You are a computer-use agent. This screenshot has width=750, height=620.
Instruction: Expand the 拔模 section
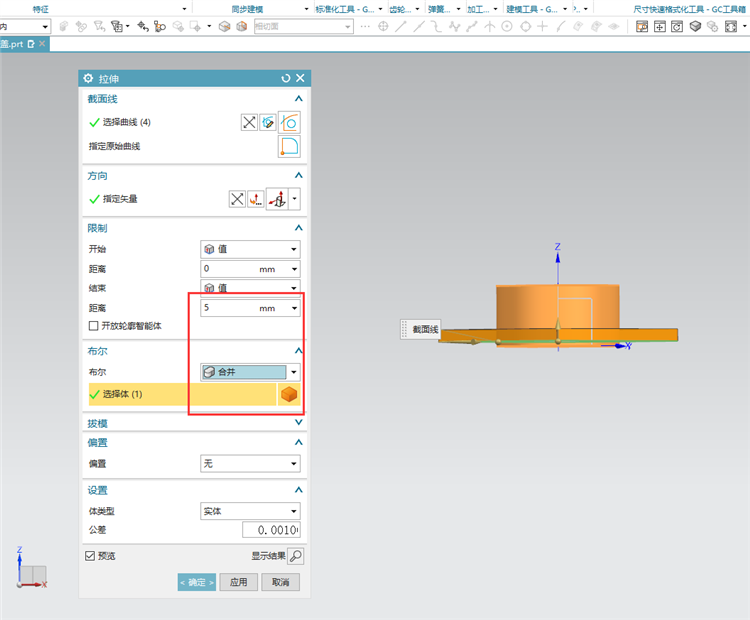pos(298,422)
